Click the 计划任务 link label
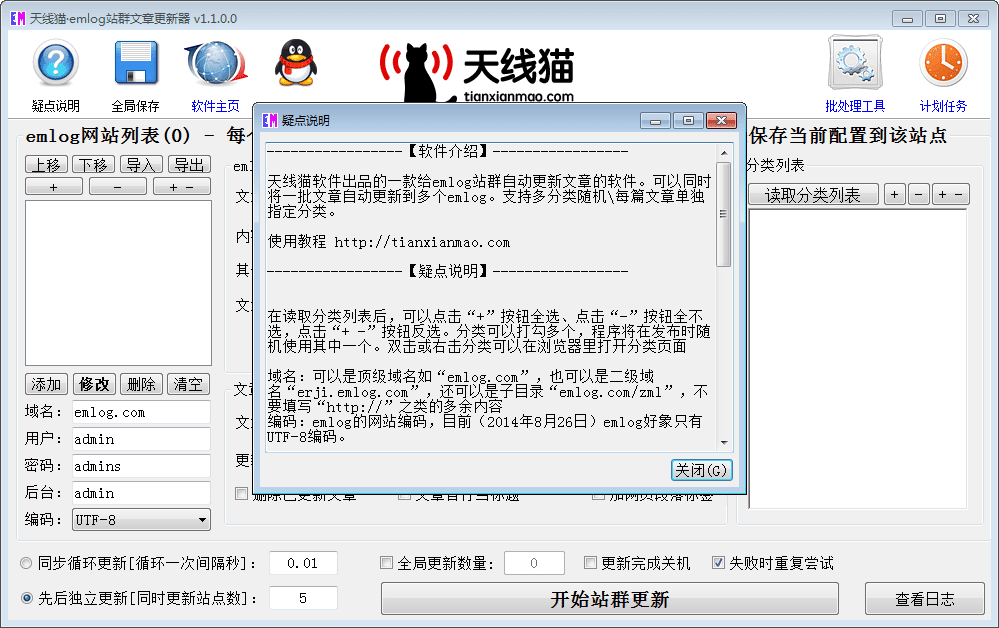 [x=944, y=106]
